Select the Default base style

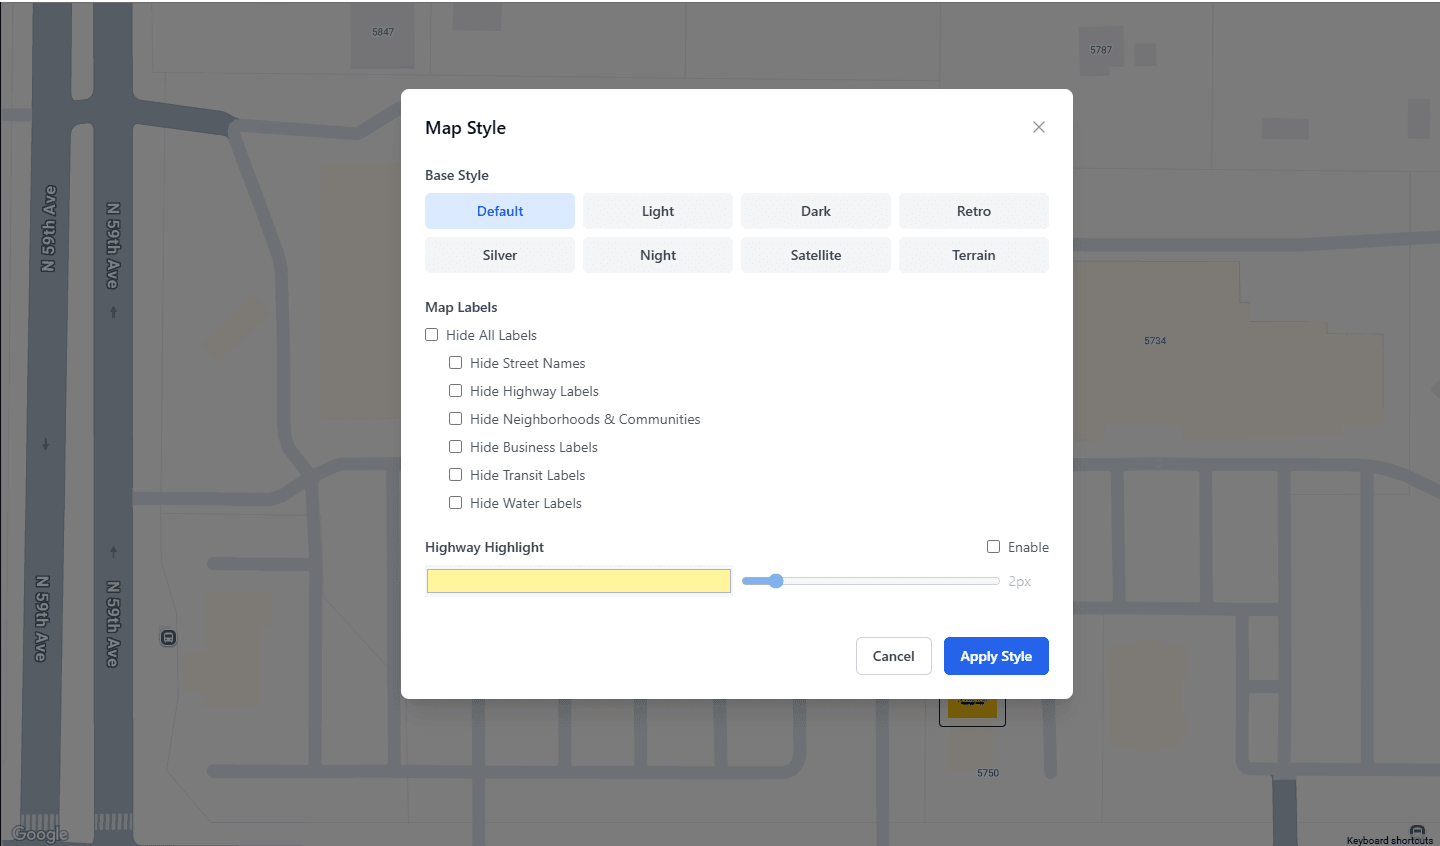point(500,211)
